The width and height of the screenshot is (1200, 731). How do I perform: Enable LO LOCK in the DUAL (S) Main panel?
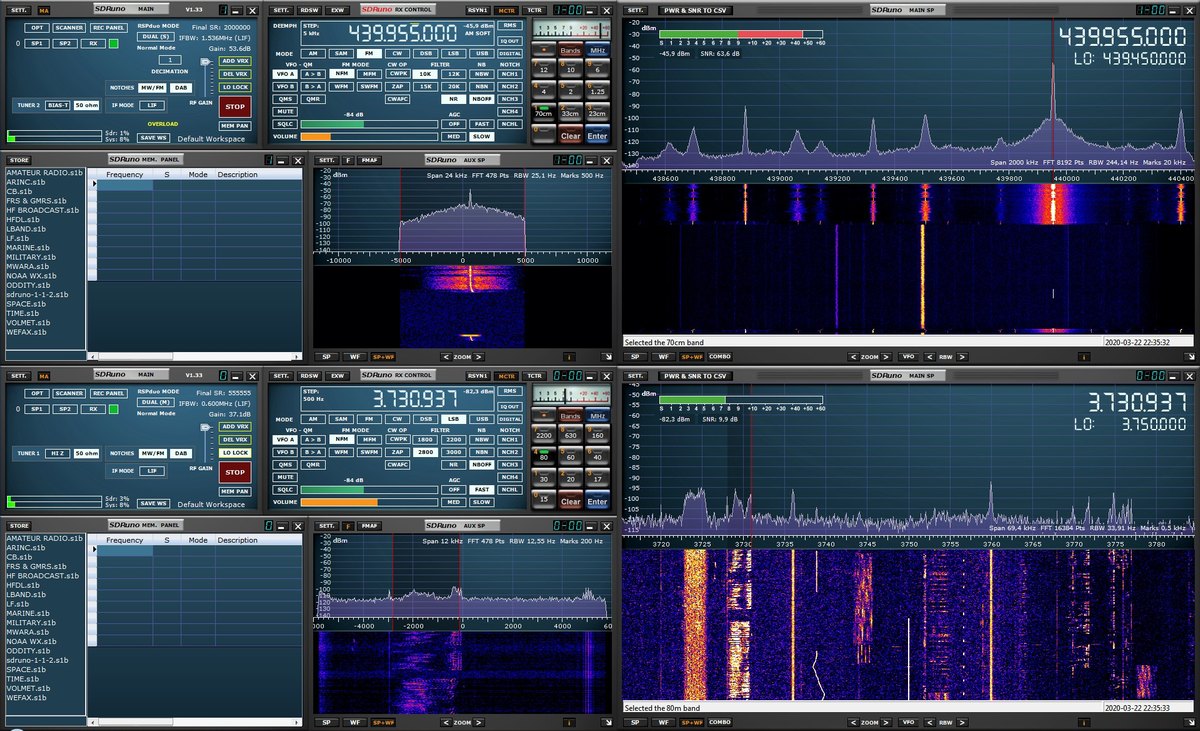coord(236,88)
